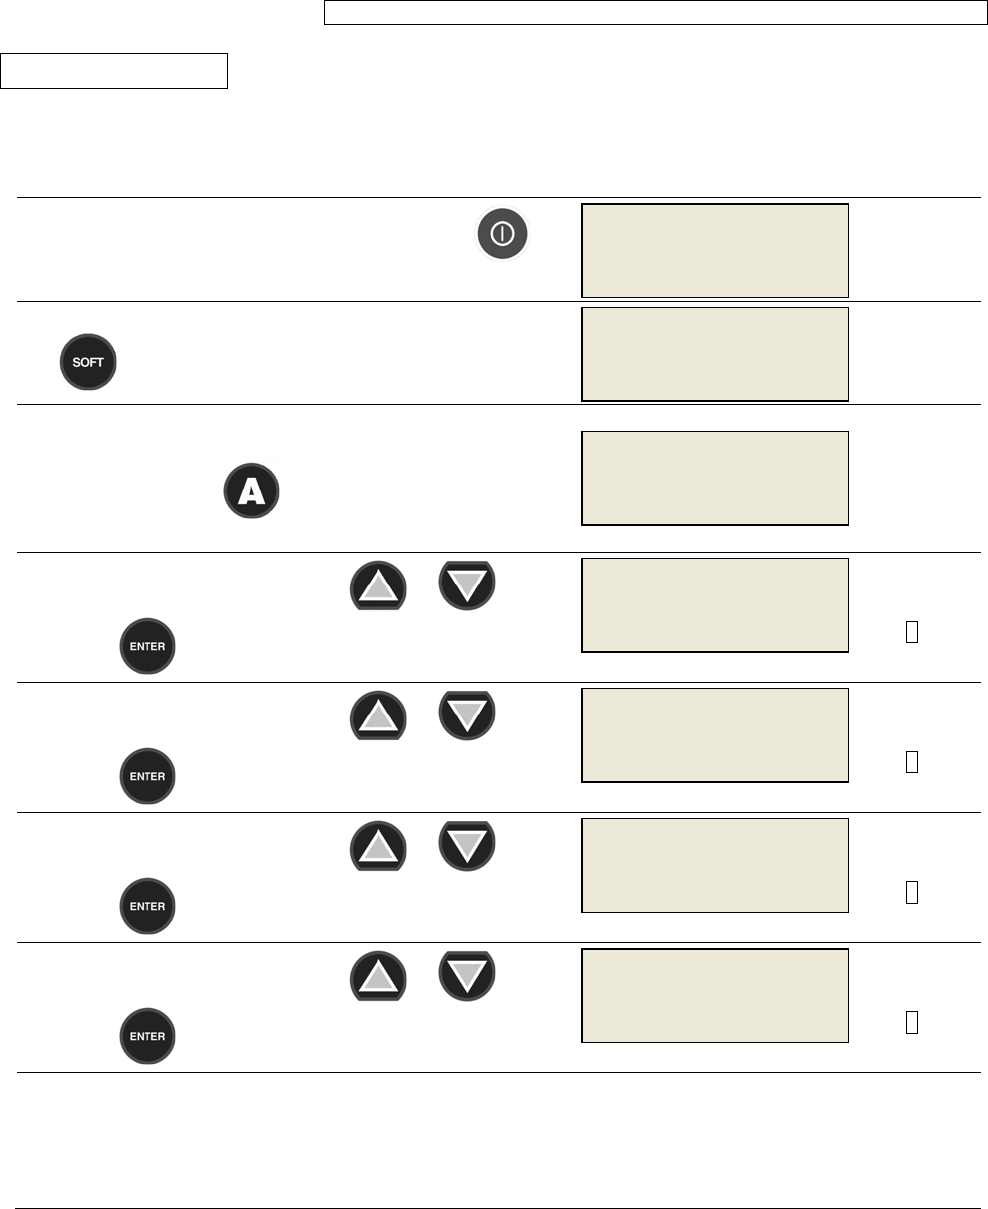Click the long empty text box at the top
Image resolution: width=988 pixels, height=1209 pixels.
[656, 12]
